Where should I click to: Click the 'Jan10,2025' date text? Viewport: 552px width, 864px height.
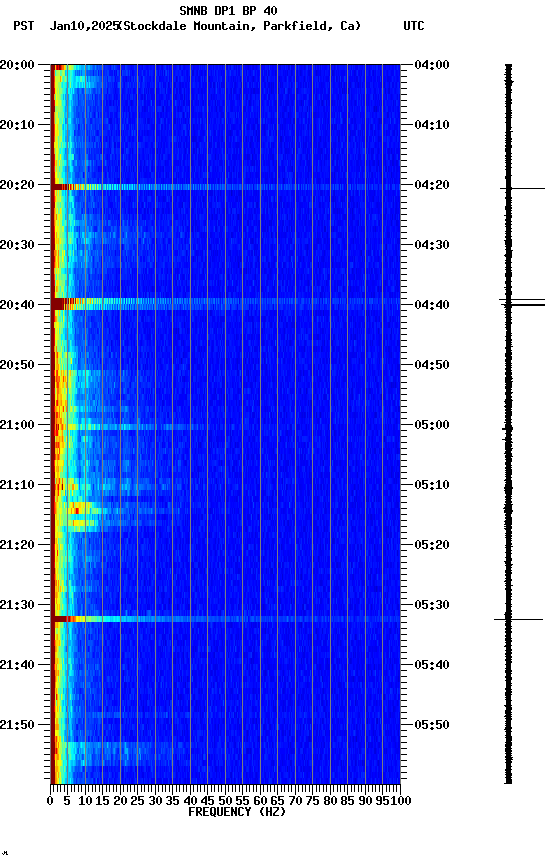(84, 26)
